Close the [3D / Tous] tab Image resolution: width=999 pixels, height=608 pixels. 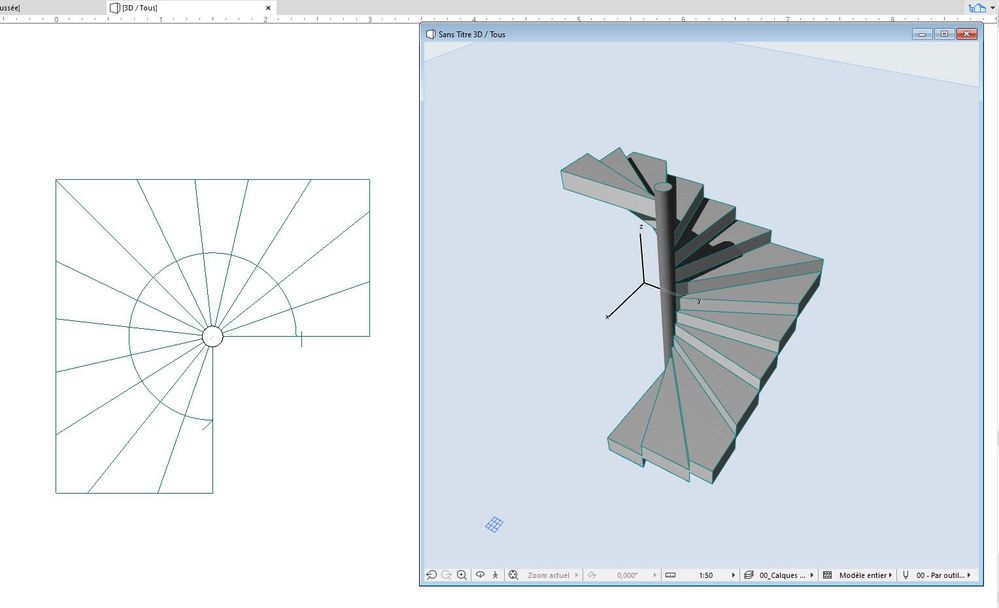(x=268, y=7)
